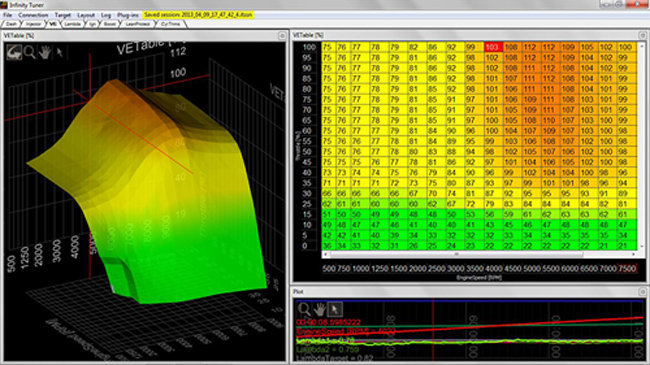Select VE cell at 0% throttle, 500 RPM
The width and height of the screenshot is (650, 365).
click(328, 246)
